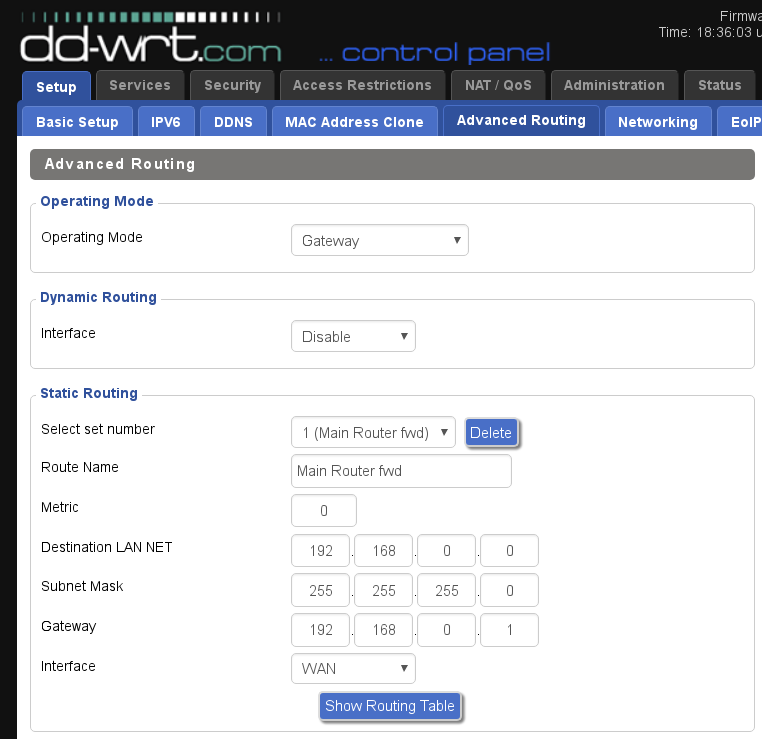Image resolution: width=762 pixels, height=739 pixels.
Task: Open the Basic Setup sub-tab
Action: pyautogui.click(x=77, y=122)
